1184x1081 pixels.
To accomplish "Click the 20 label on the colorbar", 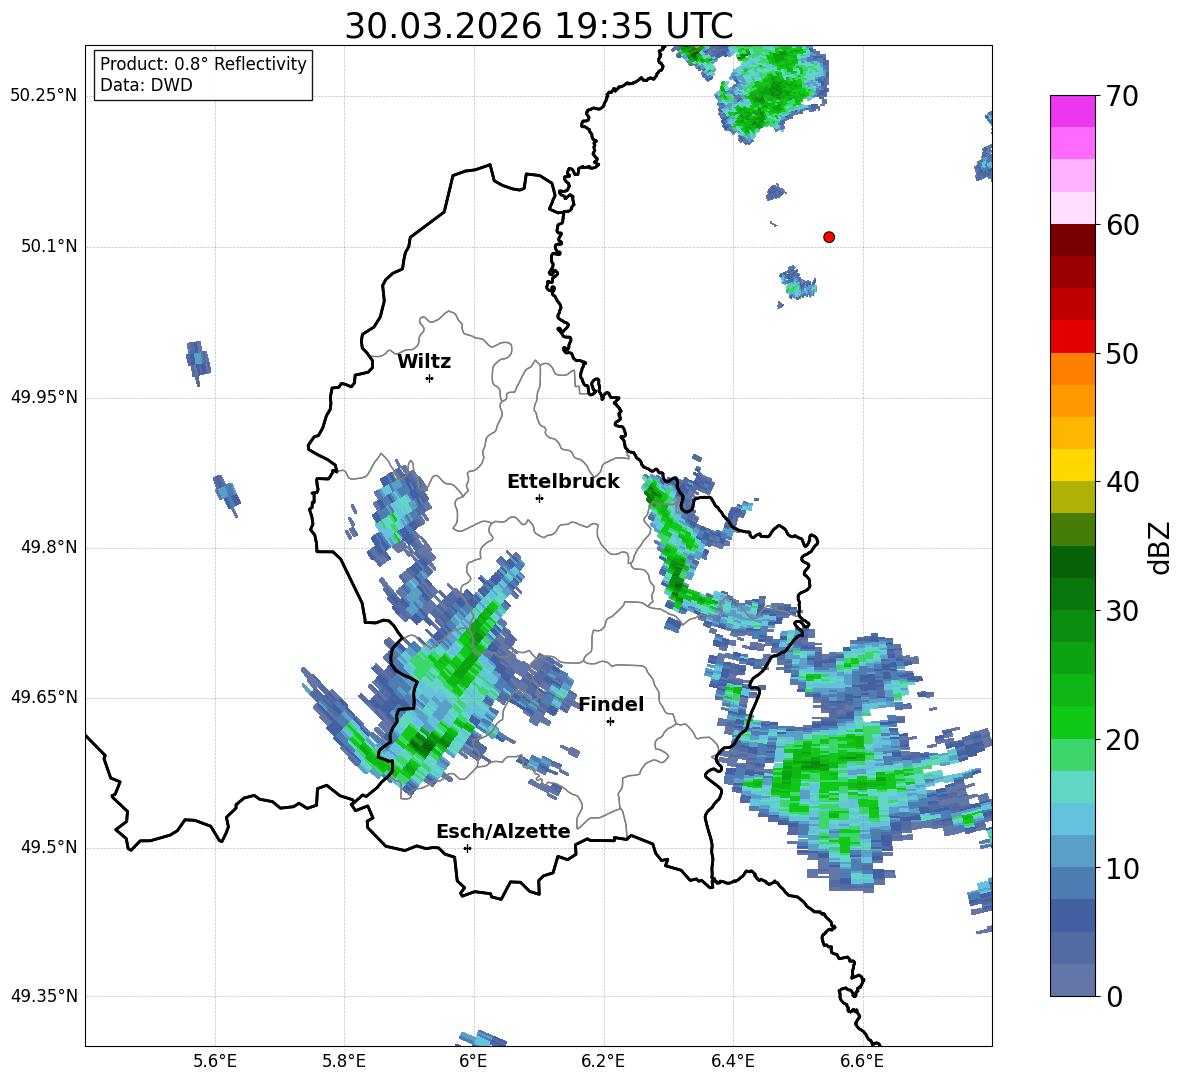I will pos(1122,740).
